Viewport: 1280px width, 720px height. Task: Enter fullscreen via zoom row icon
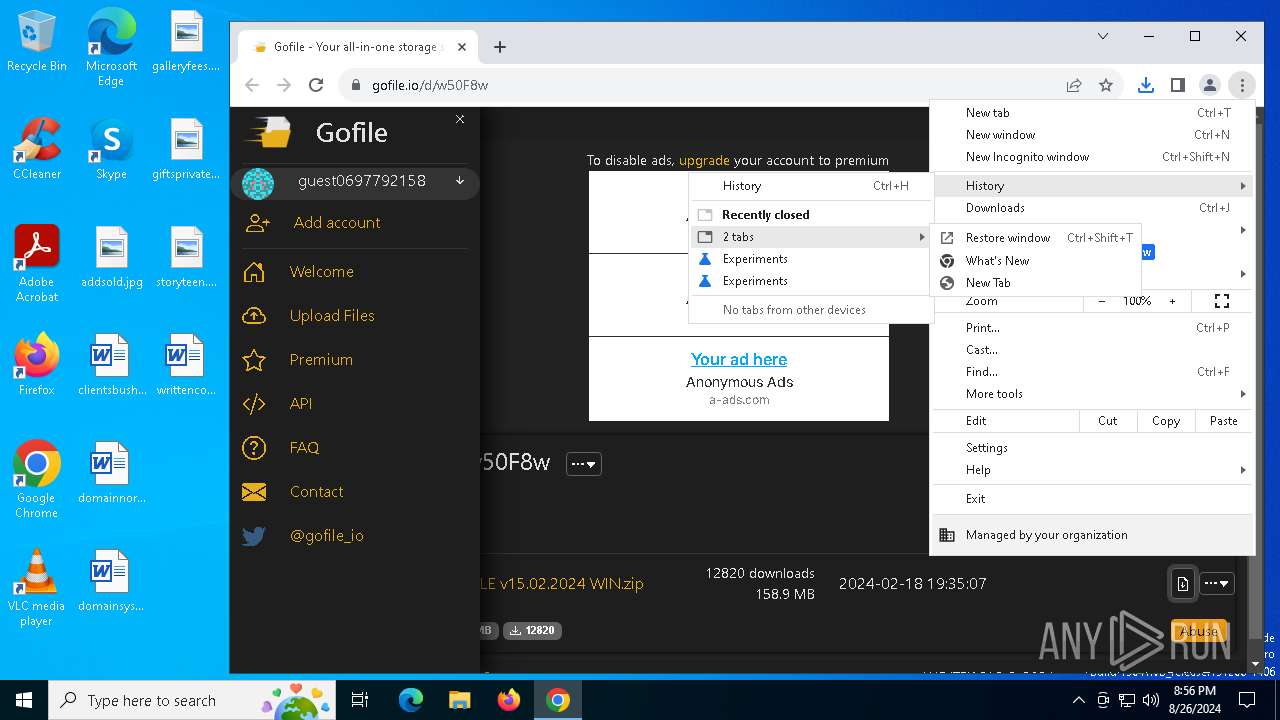click(1221, 301)
